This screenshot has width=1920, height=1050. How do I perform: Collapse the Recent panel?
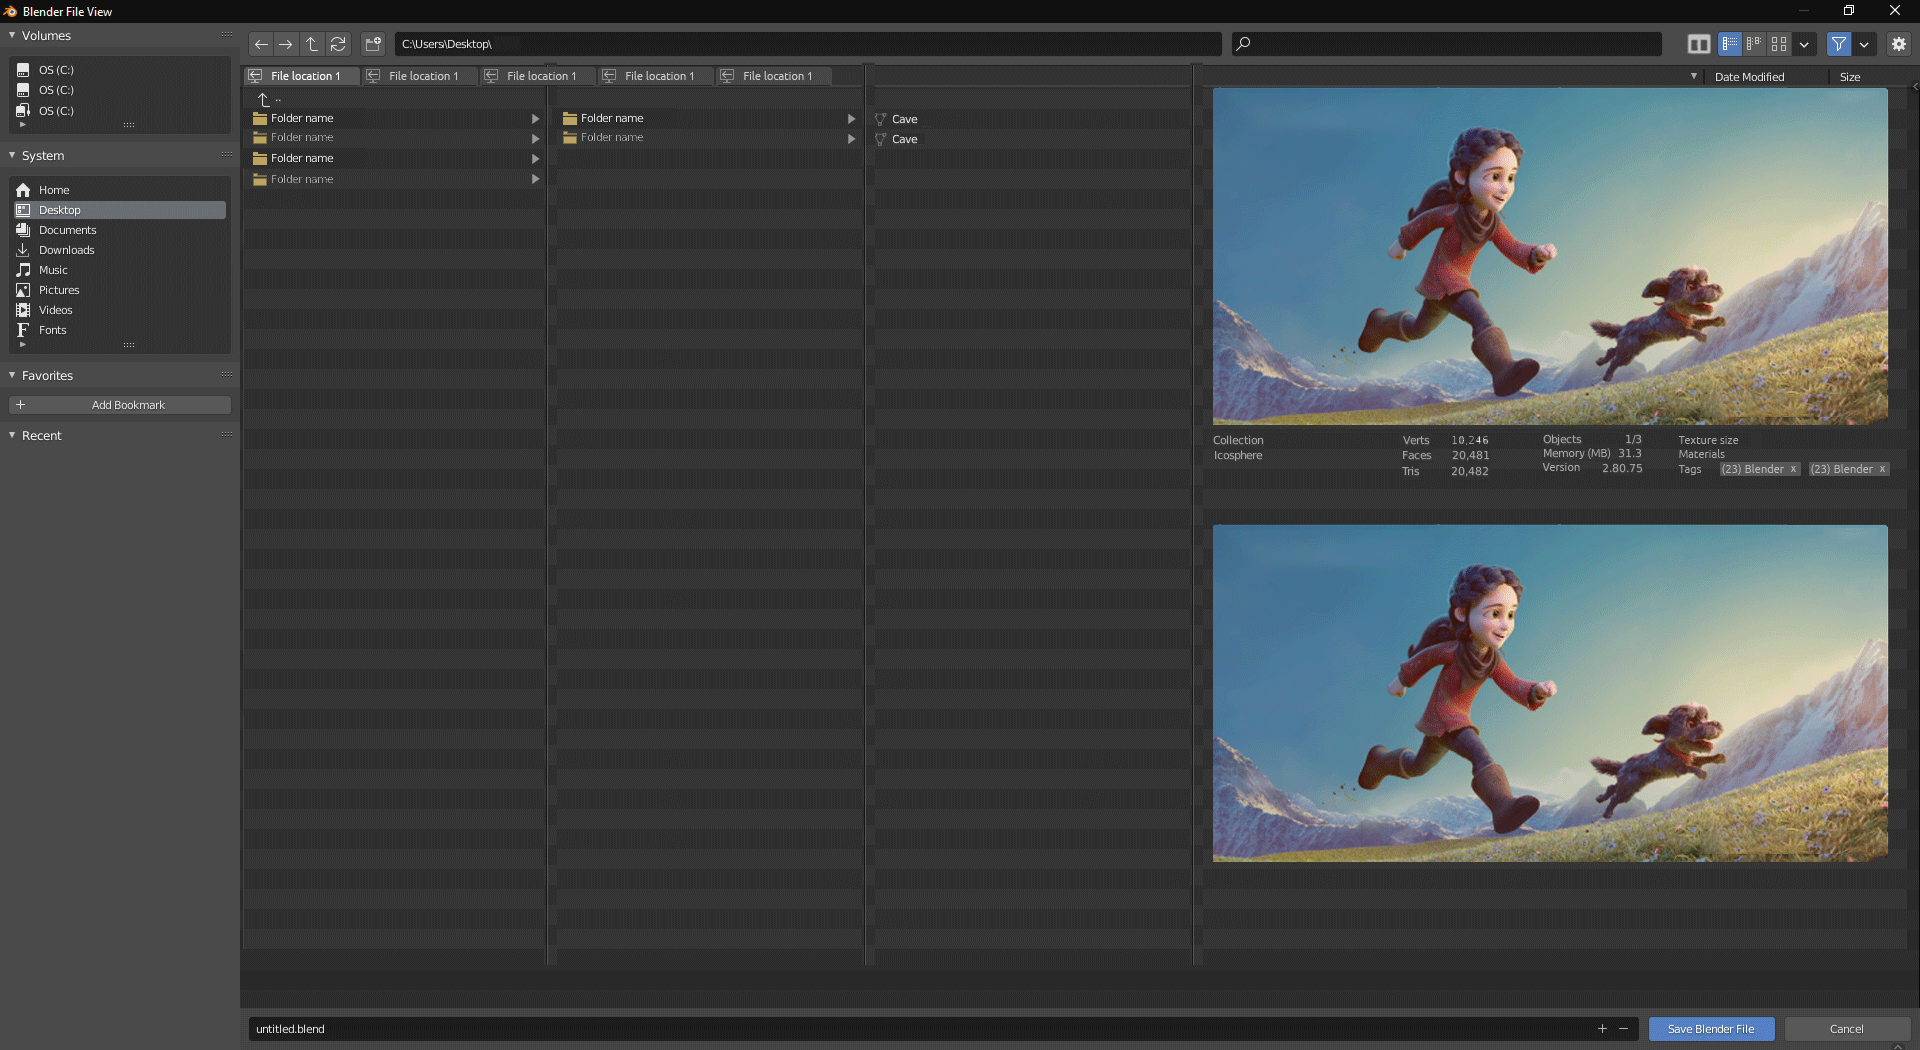(12, 435)
